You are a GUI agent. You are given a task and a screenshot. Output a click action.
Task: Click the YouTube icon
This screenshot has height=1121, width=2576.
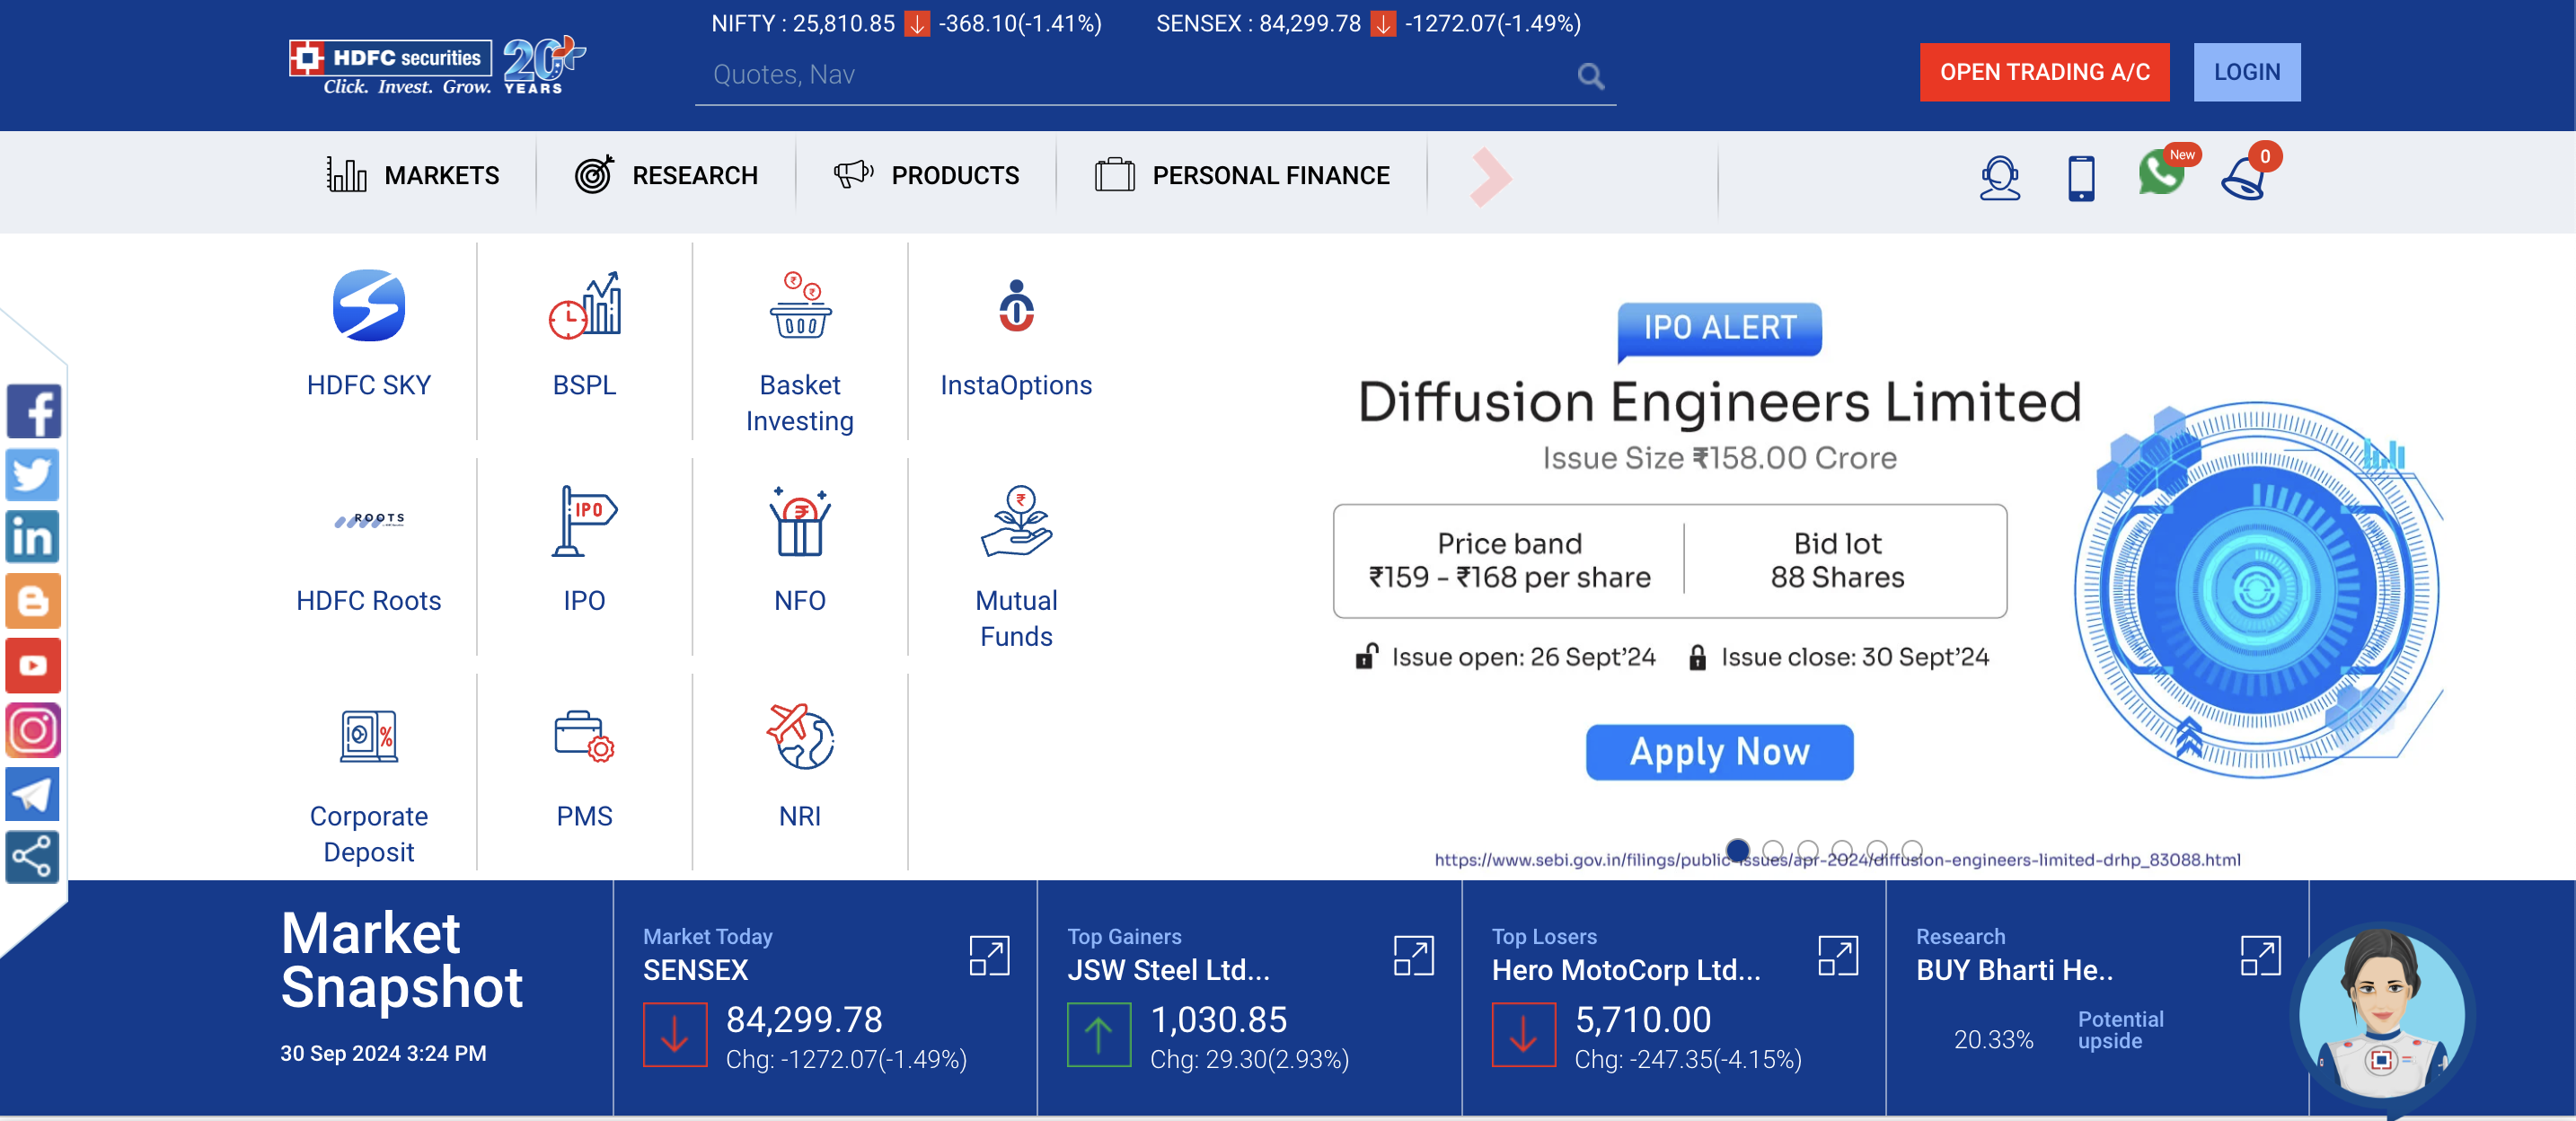pyautogui.click(x=33, y=666)
